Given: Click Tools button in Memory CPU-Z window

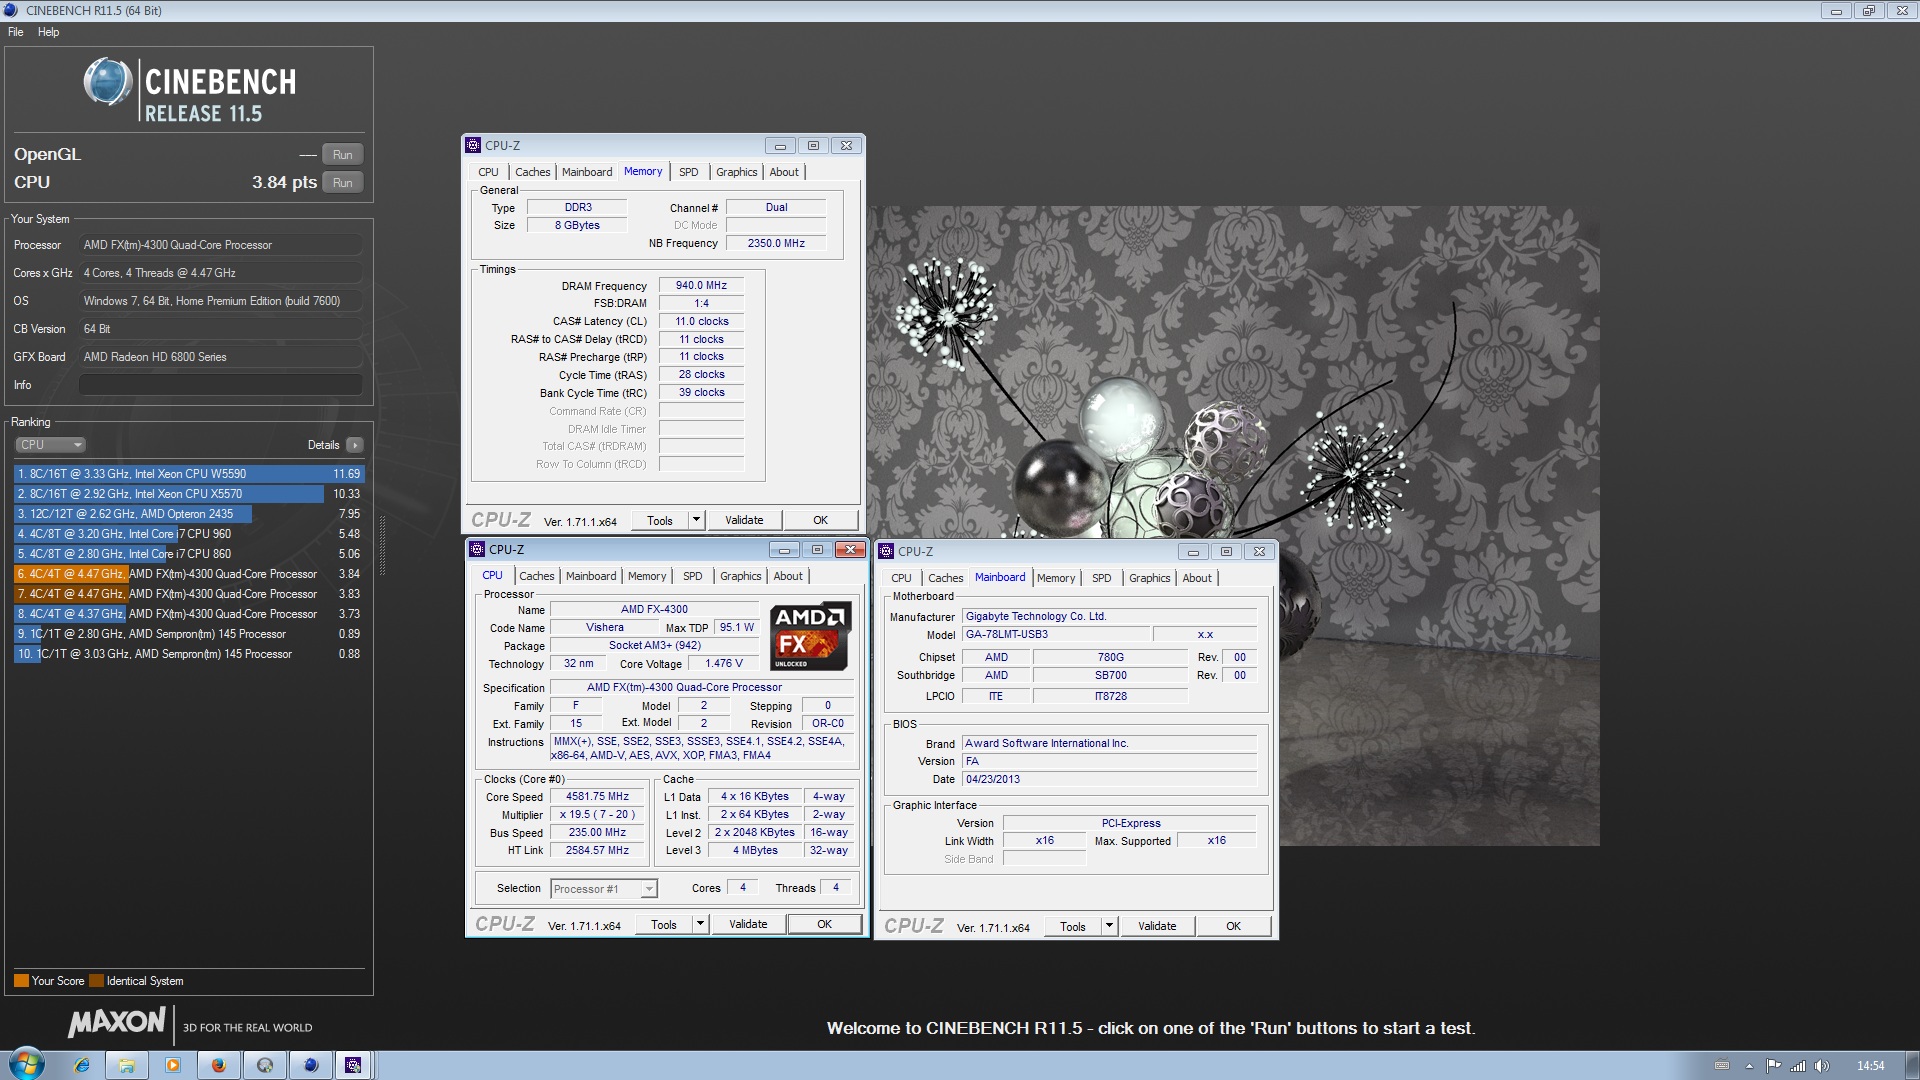Looking at the screenshot, I should tap(660, 521).
